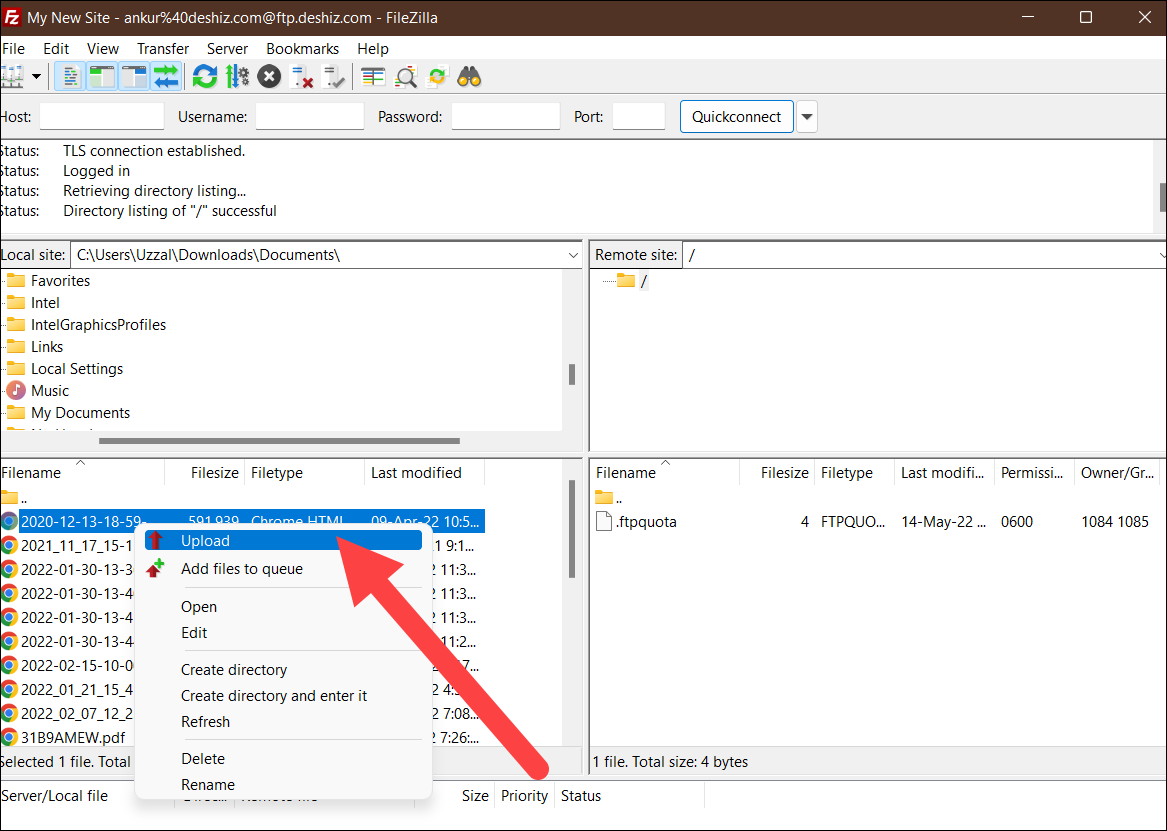Click the colored-rows list toolbar icon

tap(373, 77)
